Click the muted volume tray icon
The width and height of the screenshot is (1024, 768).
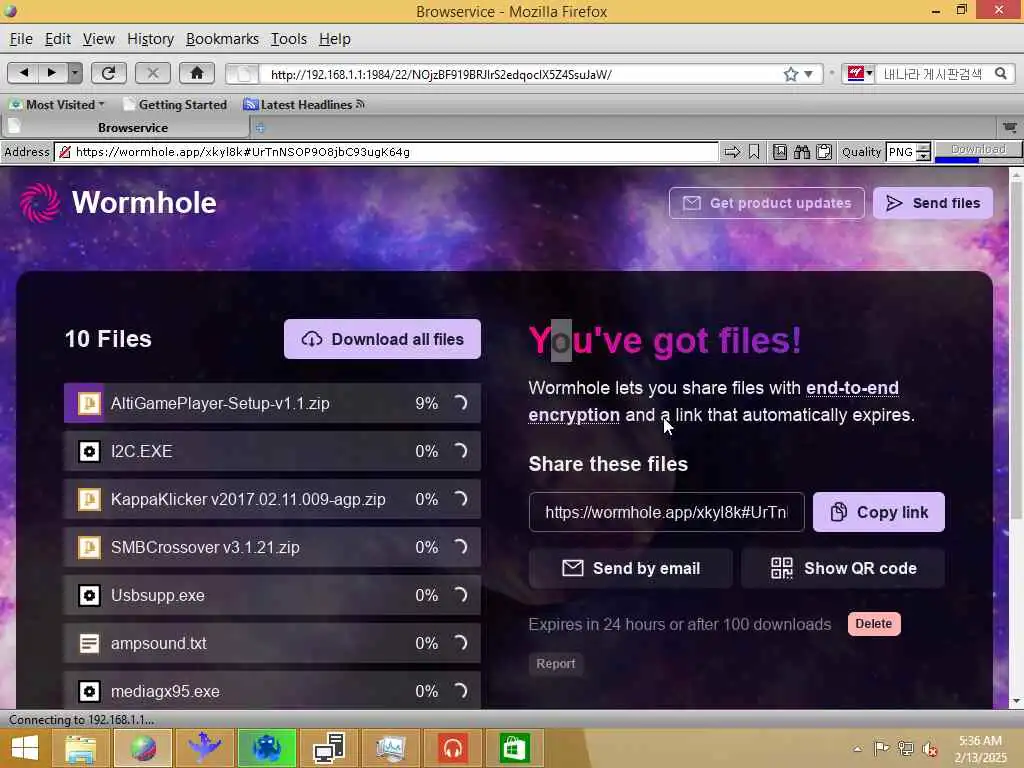929,749
